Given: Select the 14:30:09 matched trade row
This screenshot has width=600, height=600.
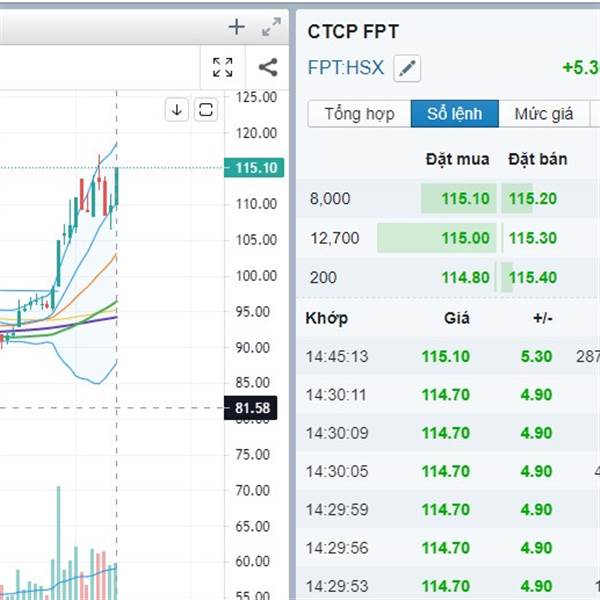Looking at the screenshot, I should pyautogui.click(x=448, y=433).
